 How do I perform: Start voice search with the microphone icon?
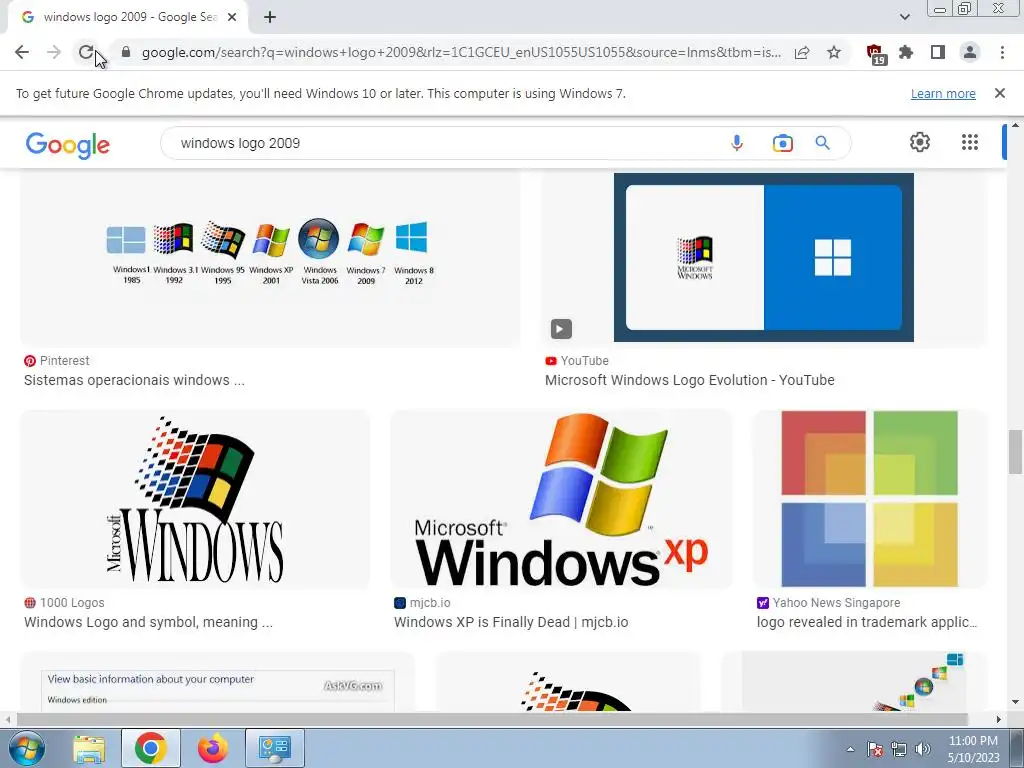point(737,143)
